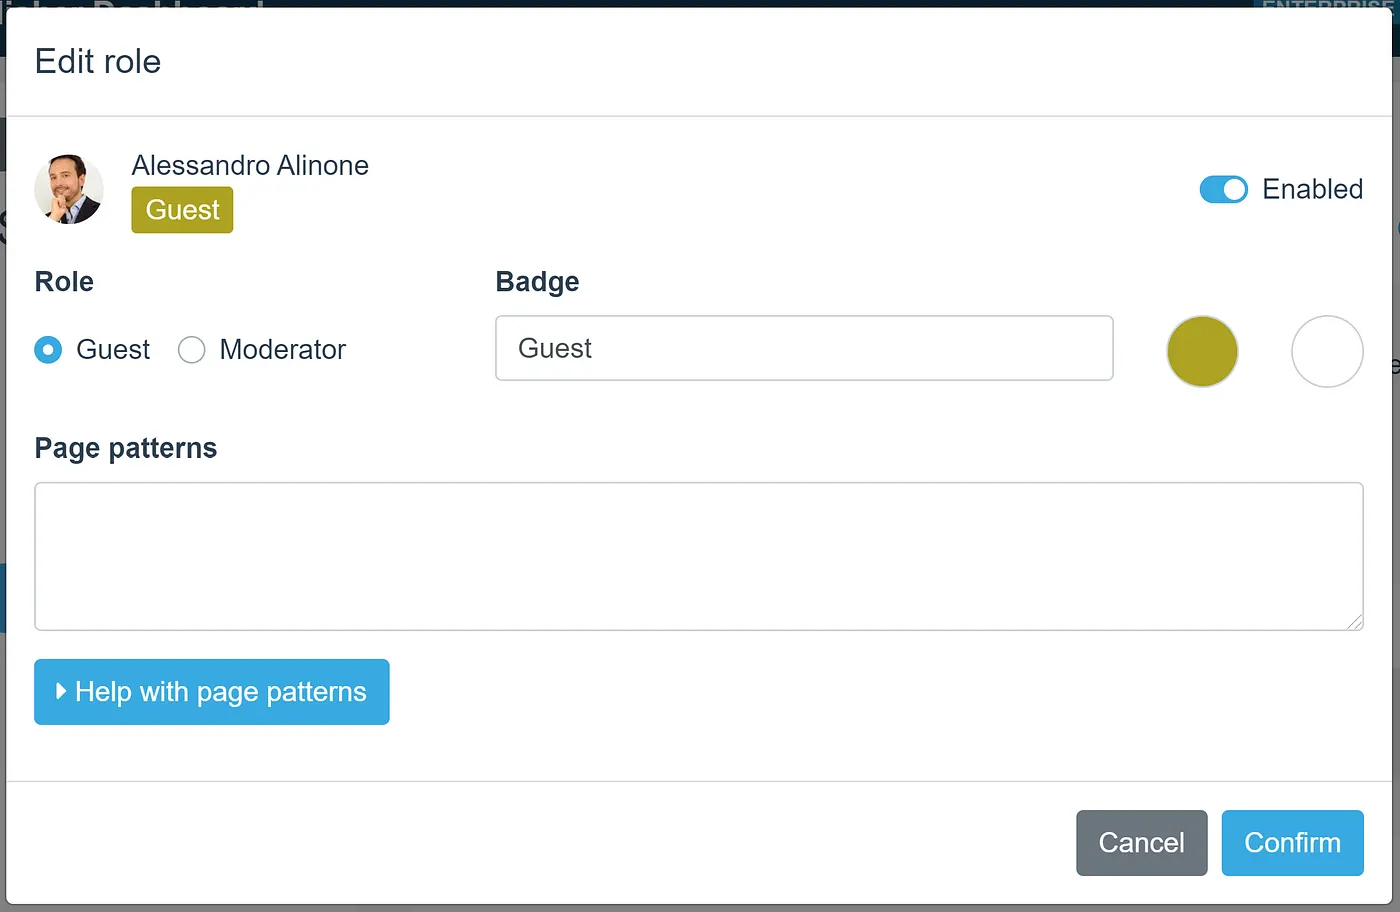
Task: Click the Guest badge under the user name
Action: click(182, 210)
